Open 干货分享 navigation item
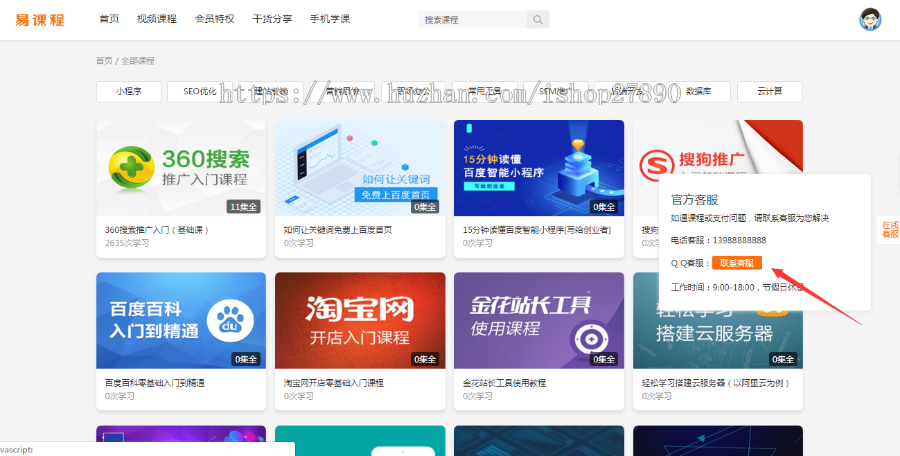900x456 pixels. point(272,19)
